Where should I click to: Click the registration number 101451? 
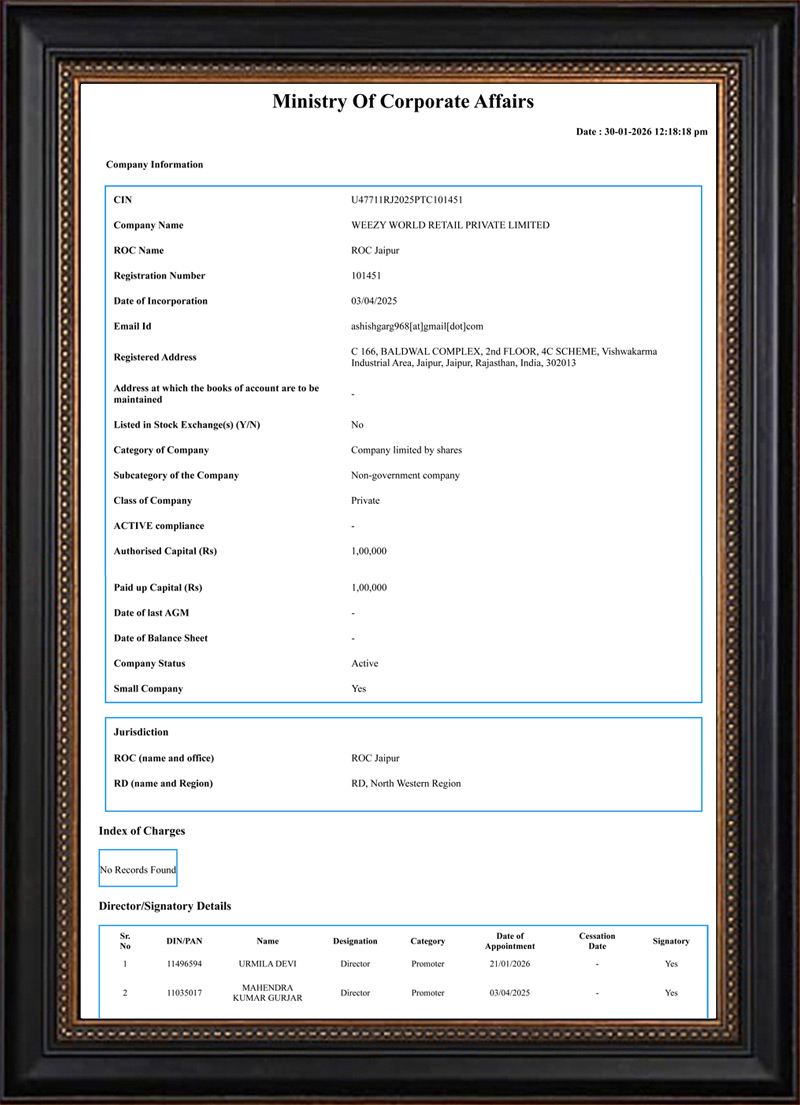(x=365, y=276)
